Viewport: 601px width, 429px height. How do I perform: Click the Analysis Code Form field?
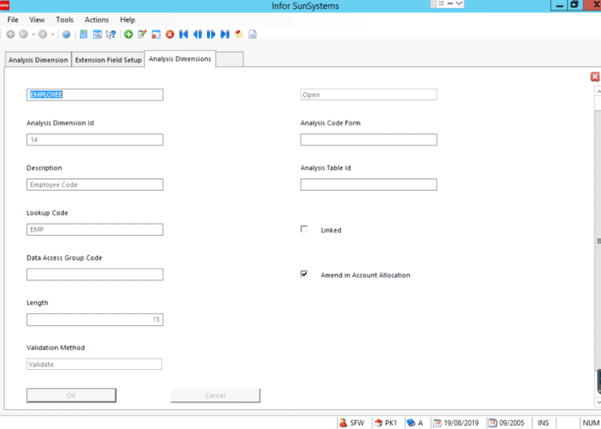point(368,140)
